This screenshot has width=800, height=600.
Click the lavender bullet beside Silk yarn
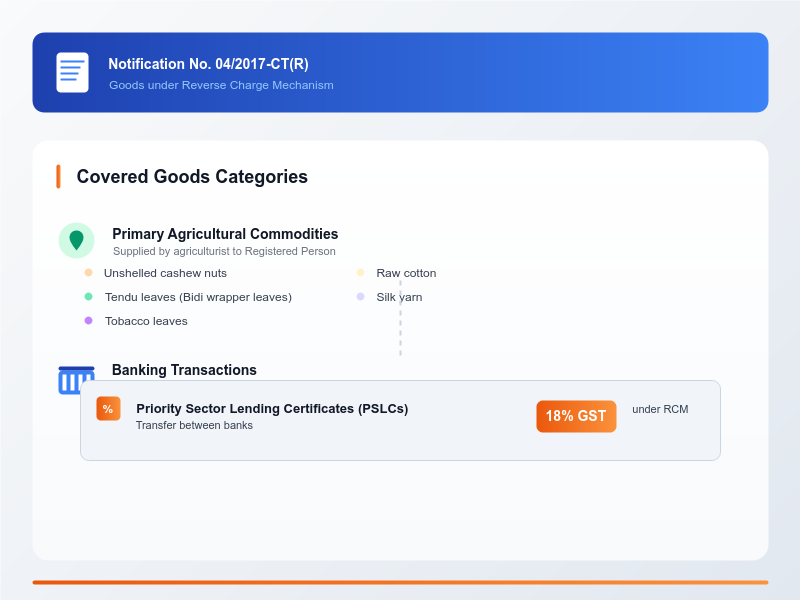(360, 296)
